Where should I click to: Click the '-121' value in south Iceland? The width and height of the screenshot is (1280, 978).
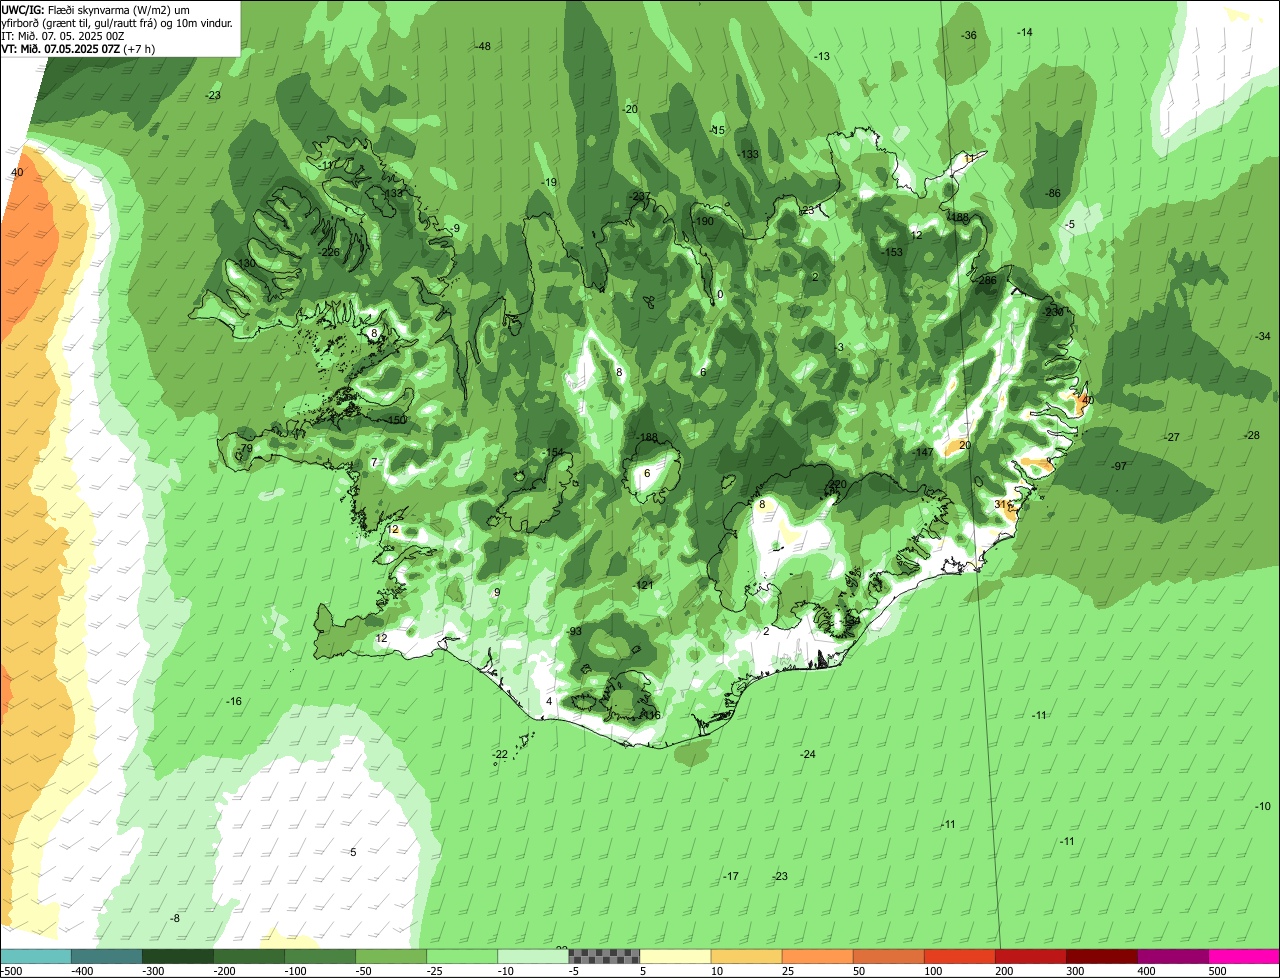point(644,585)
